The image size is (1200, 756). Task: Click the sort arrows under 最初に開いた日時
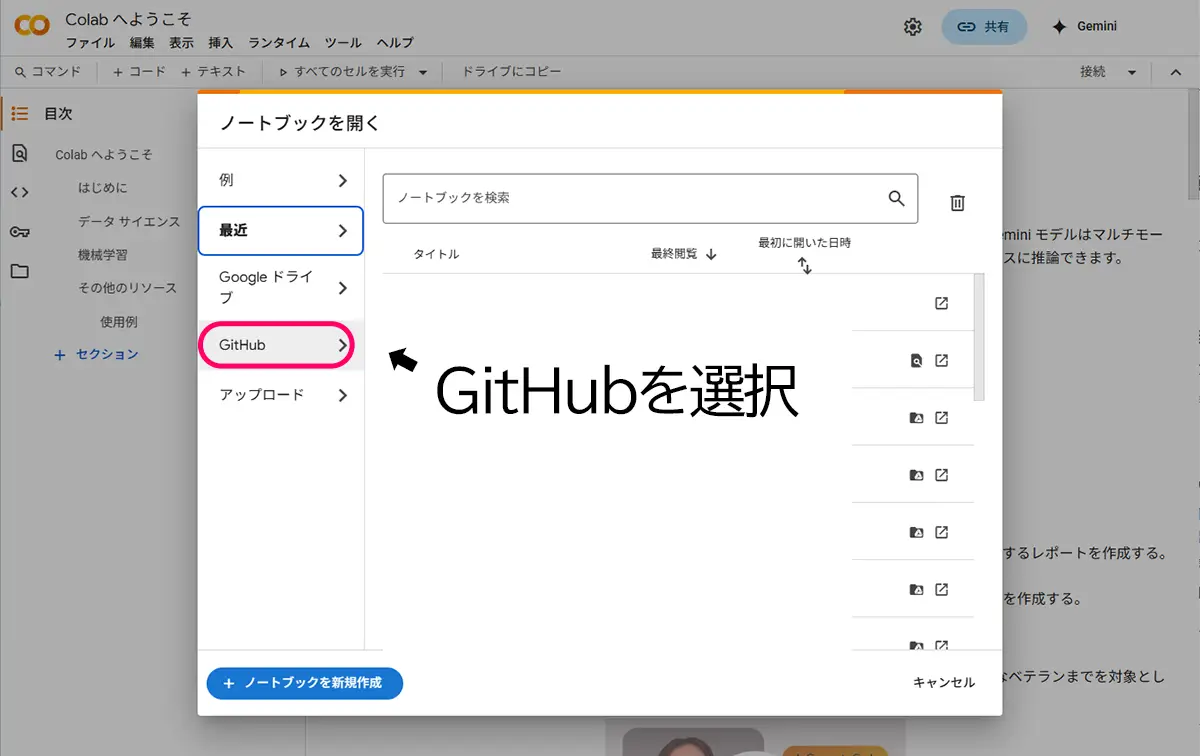(x=805, y=266)
